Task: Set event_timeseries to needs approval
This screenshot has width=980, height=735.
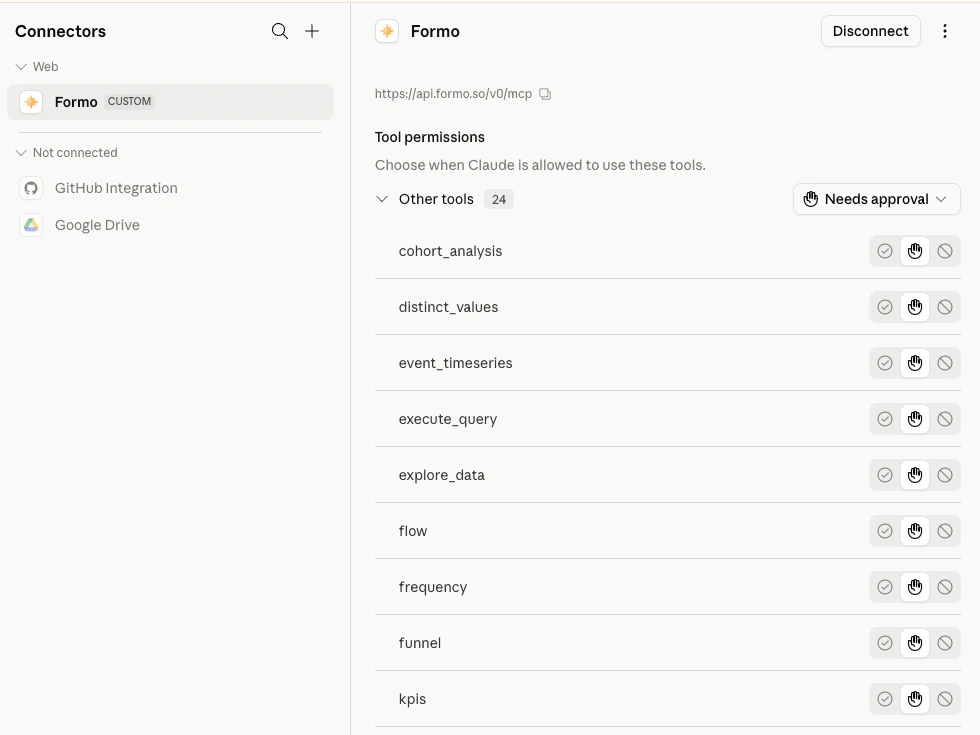Action: tap(914, 363)
